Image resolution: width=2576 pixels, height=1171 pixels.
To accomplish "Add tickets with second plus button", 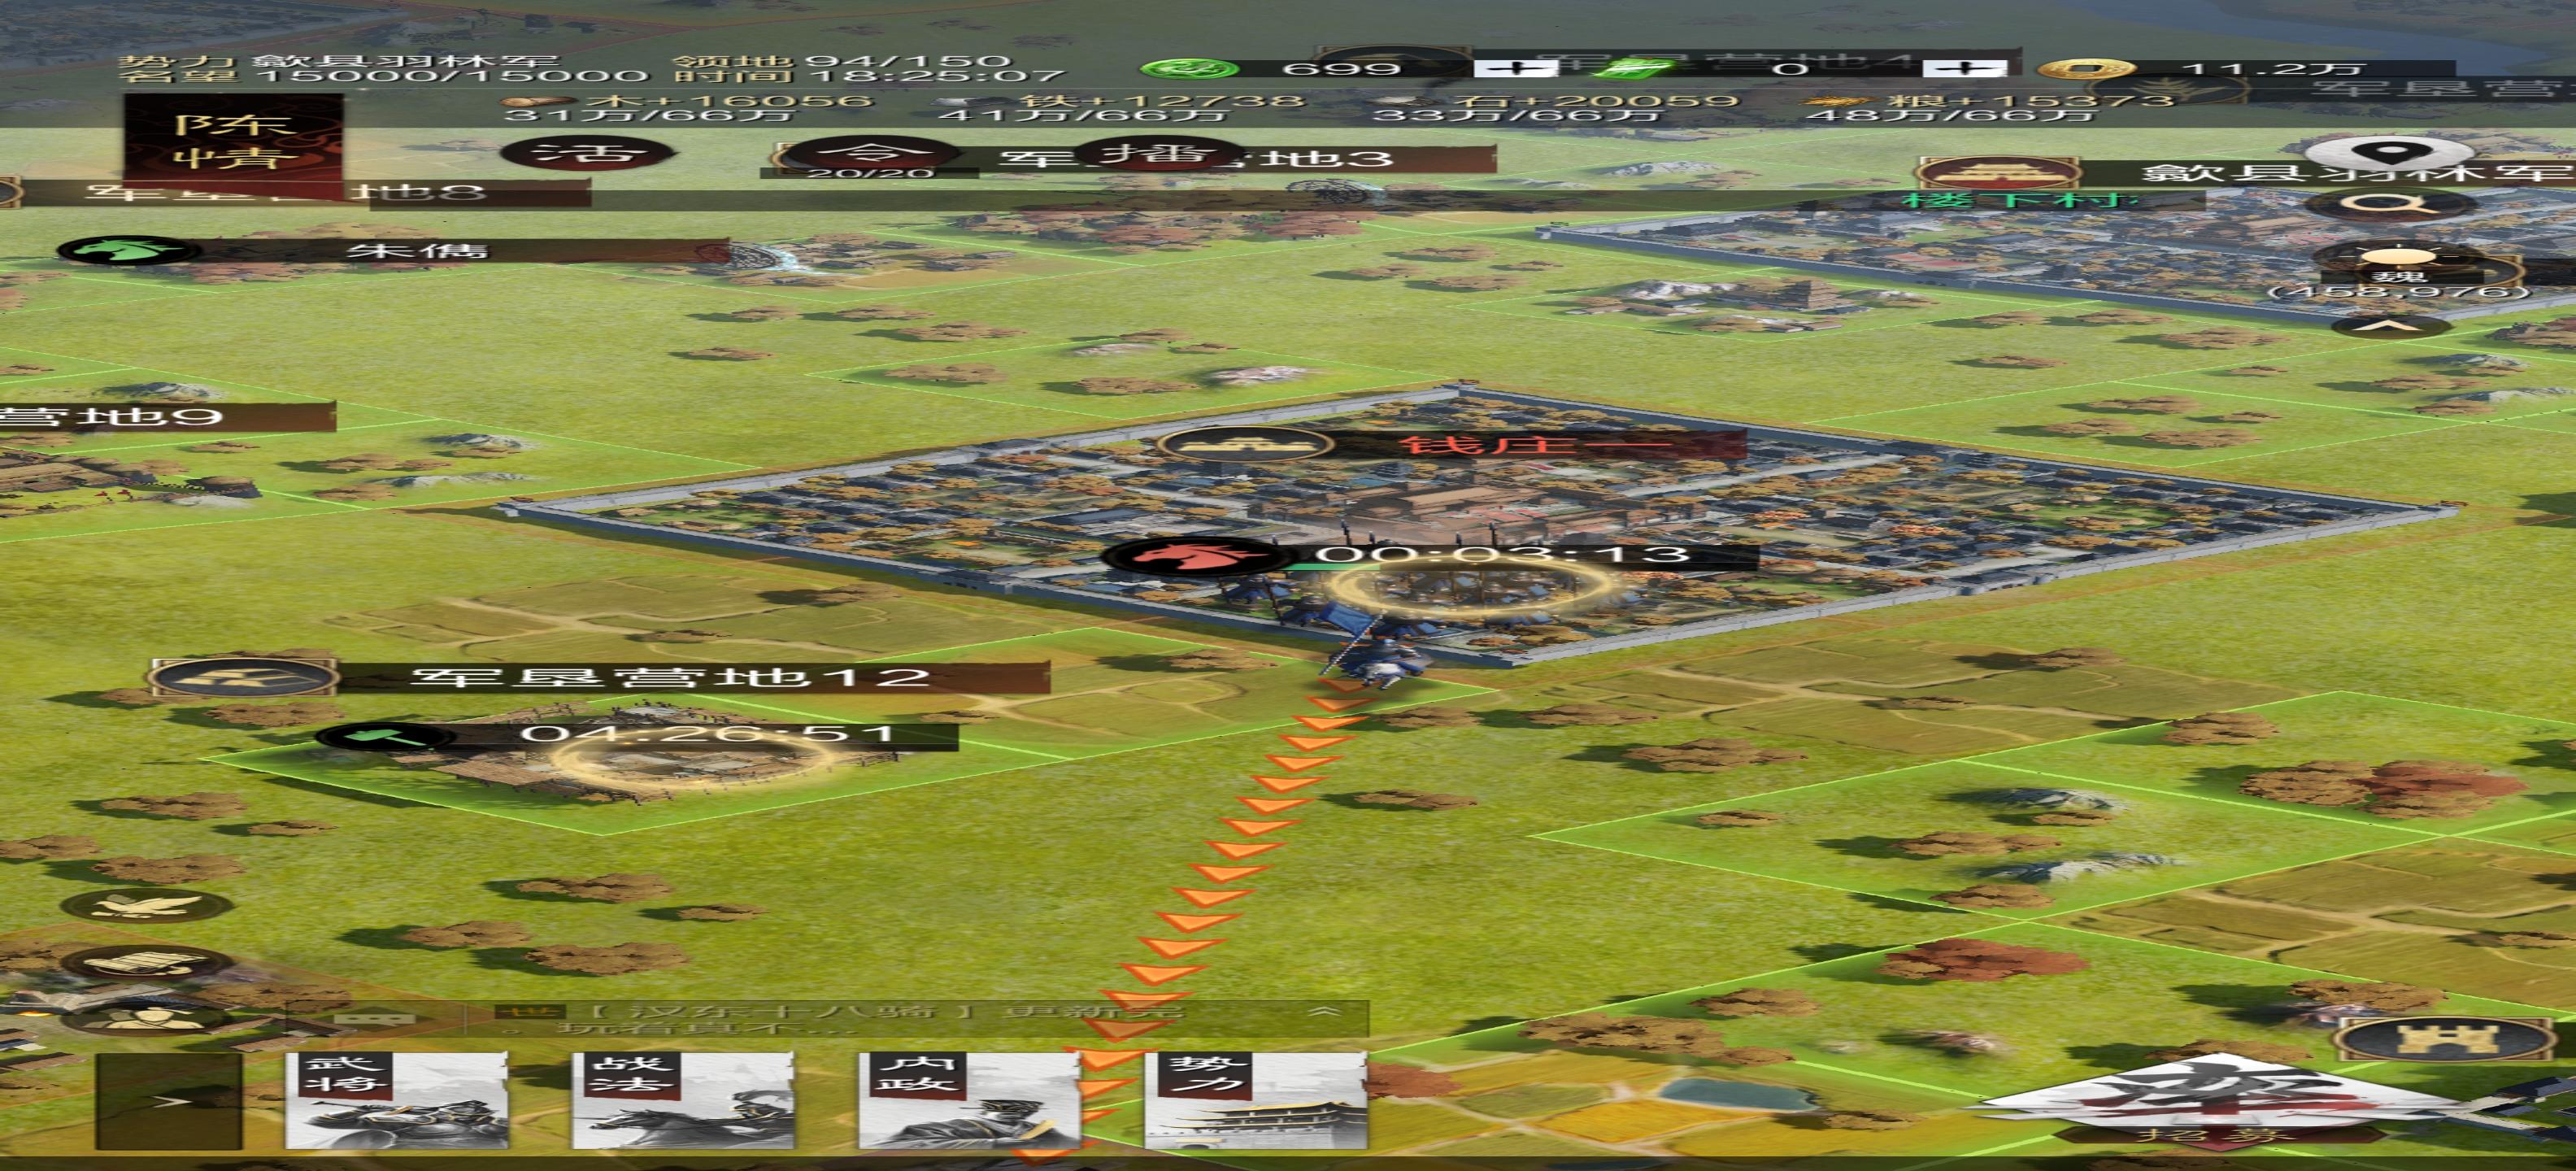I will coord(1964,68).
